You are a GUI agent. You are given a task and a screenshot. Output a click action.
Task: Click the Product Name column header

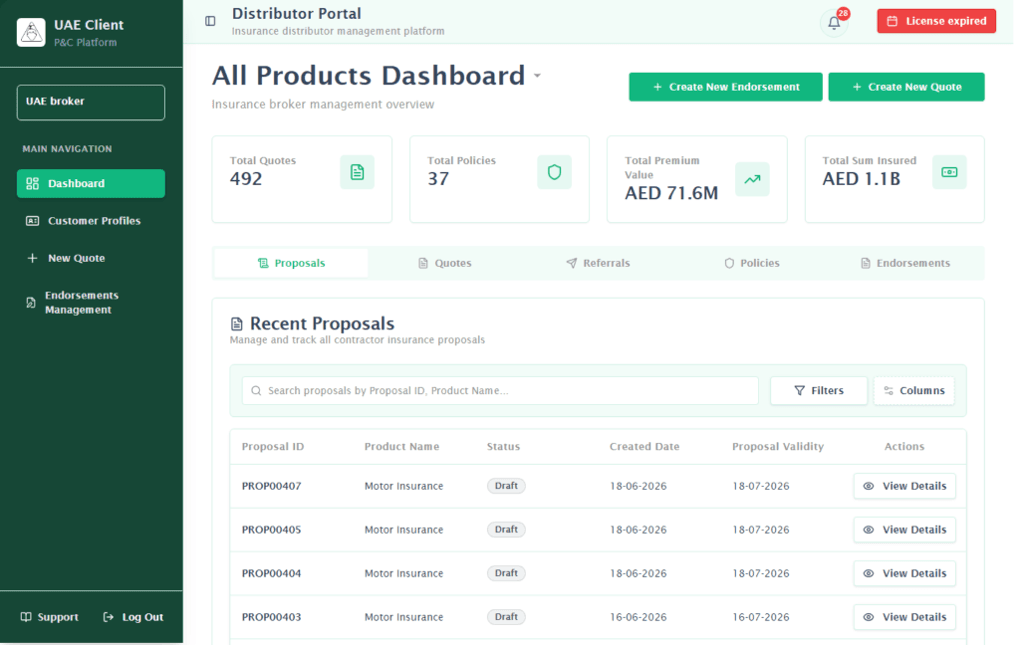[402, 447]
